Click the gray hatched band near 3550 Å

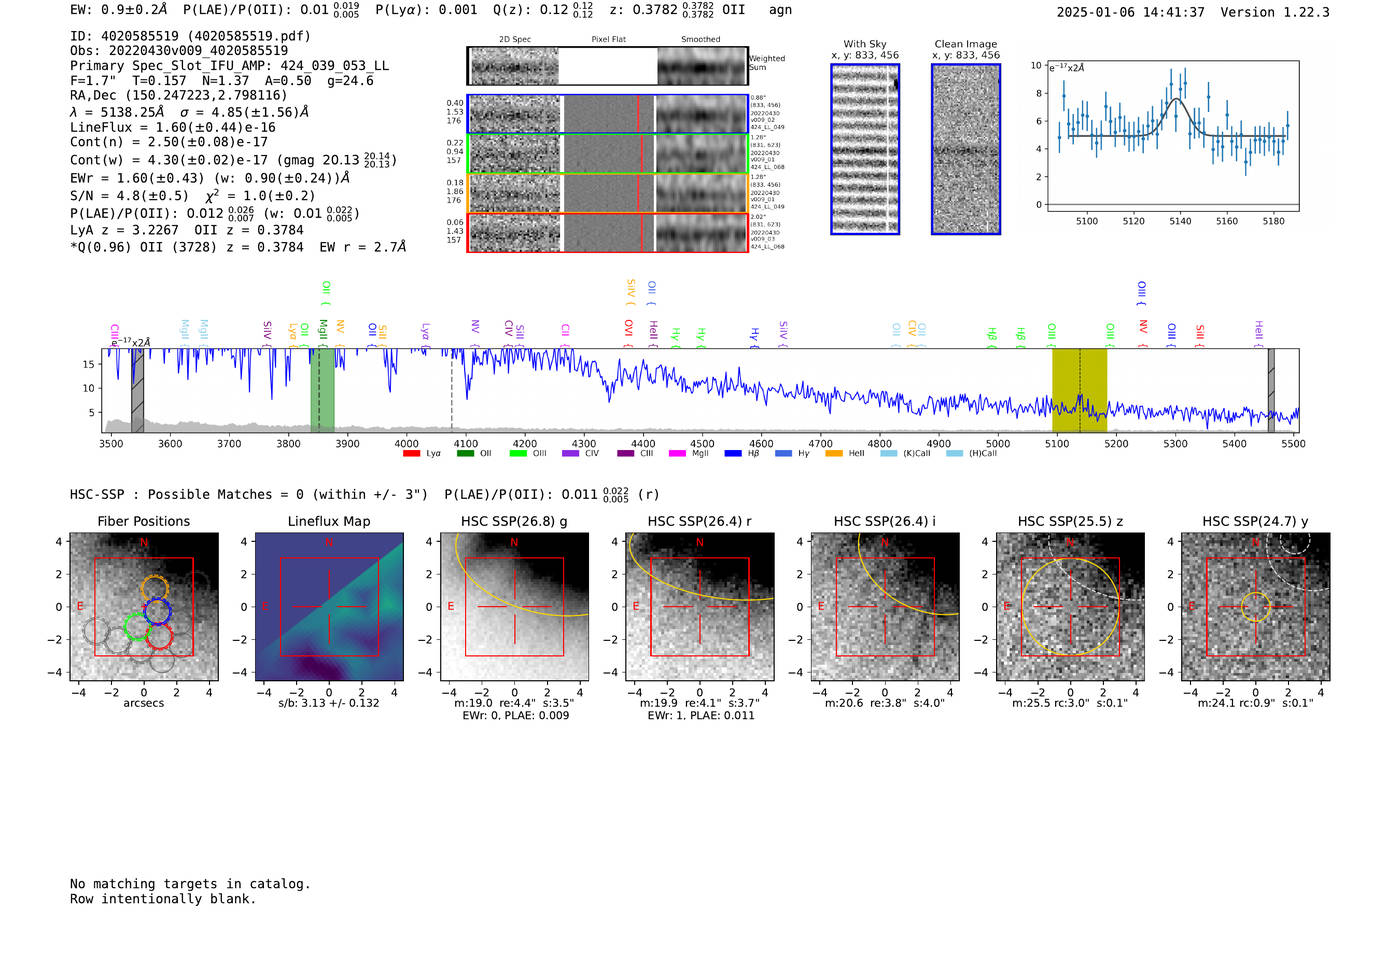pyautogui.click(x=138, y=391)
